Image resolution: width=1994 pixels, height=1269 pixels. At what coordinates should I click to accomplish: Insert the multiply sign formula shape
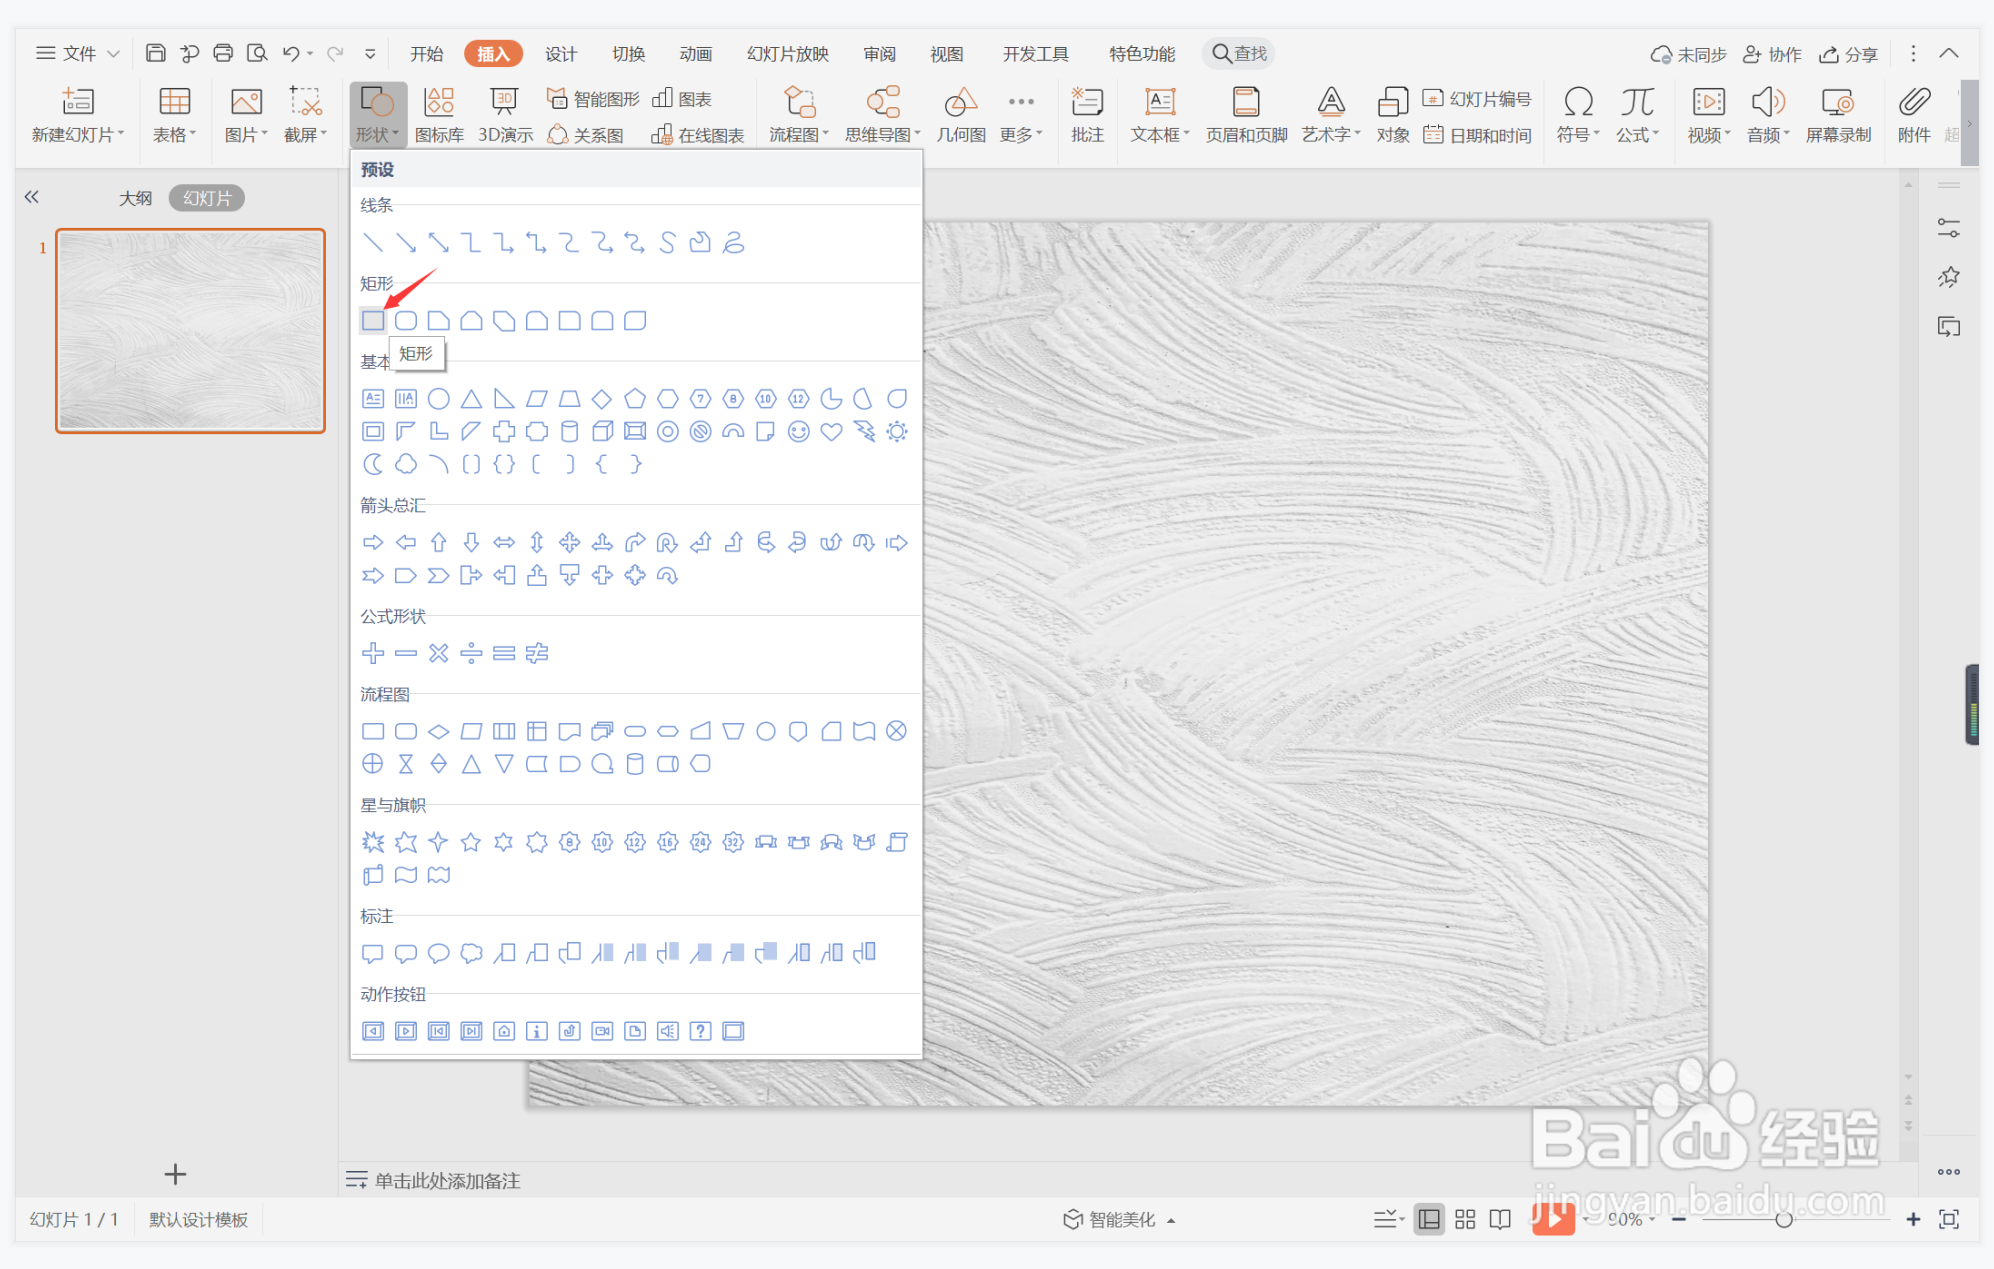(438, 653)
